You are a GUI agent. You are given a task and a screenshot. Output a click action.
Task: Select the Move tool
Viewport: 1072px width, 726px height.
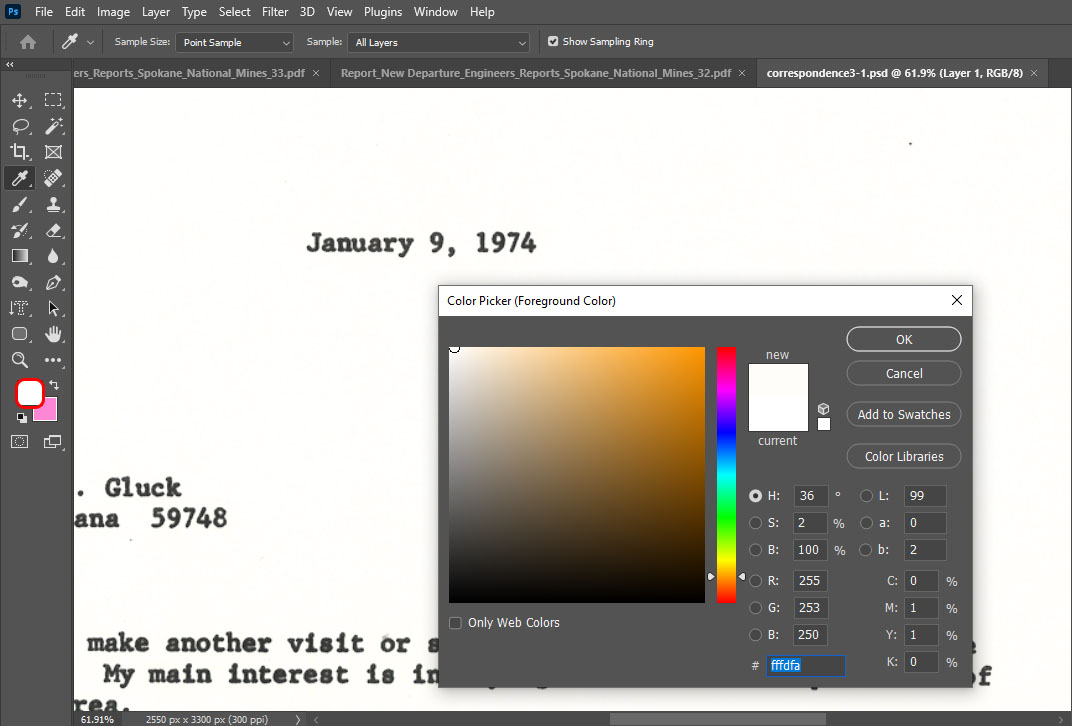tap(19, 100)
